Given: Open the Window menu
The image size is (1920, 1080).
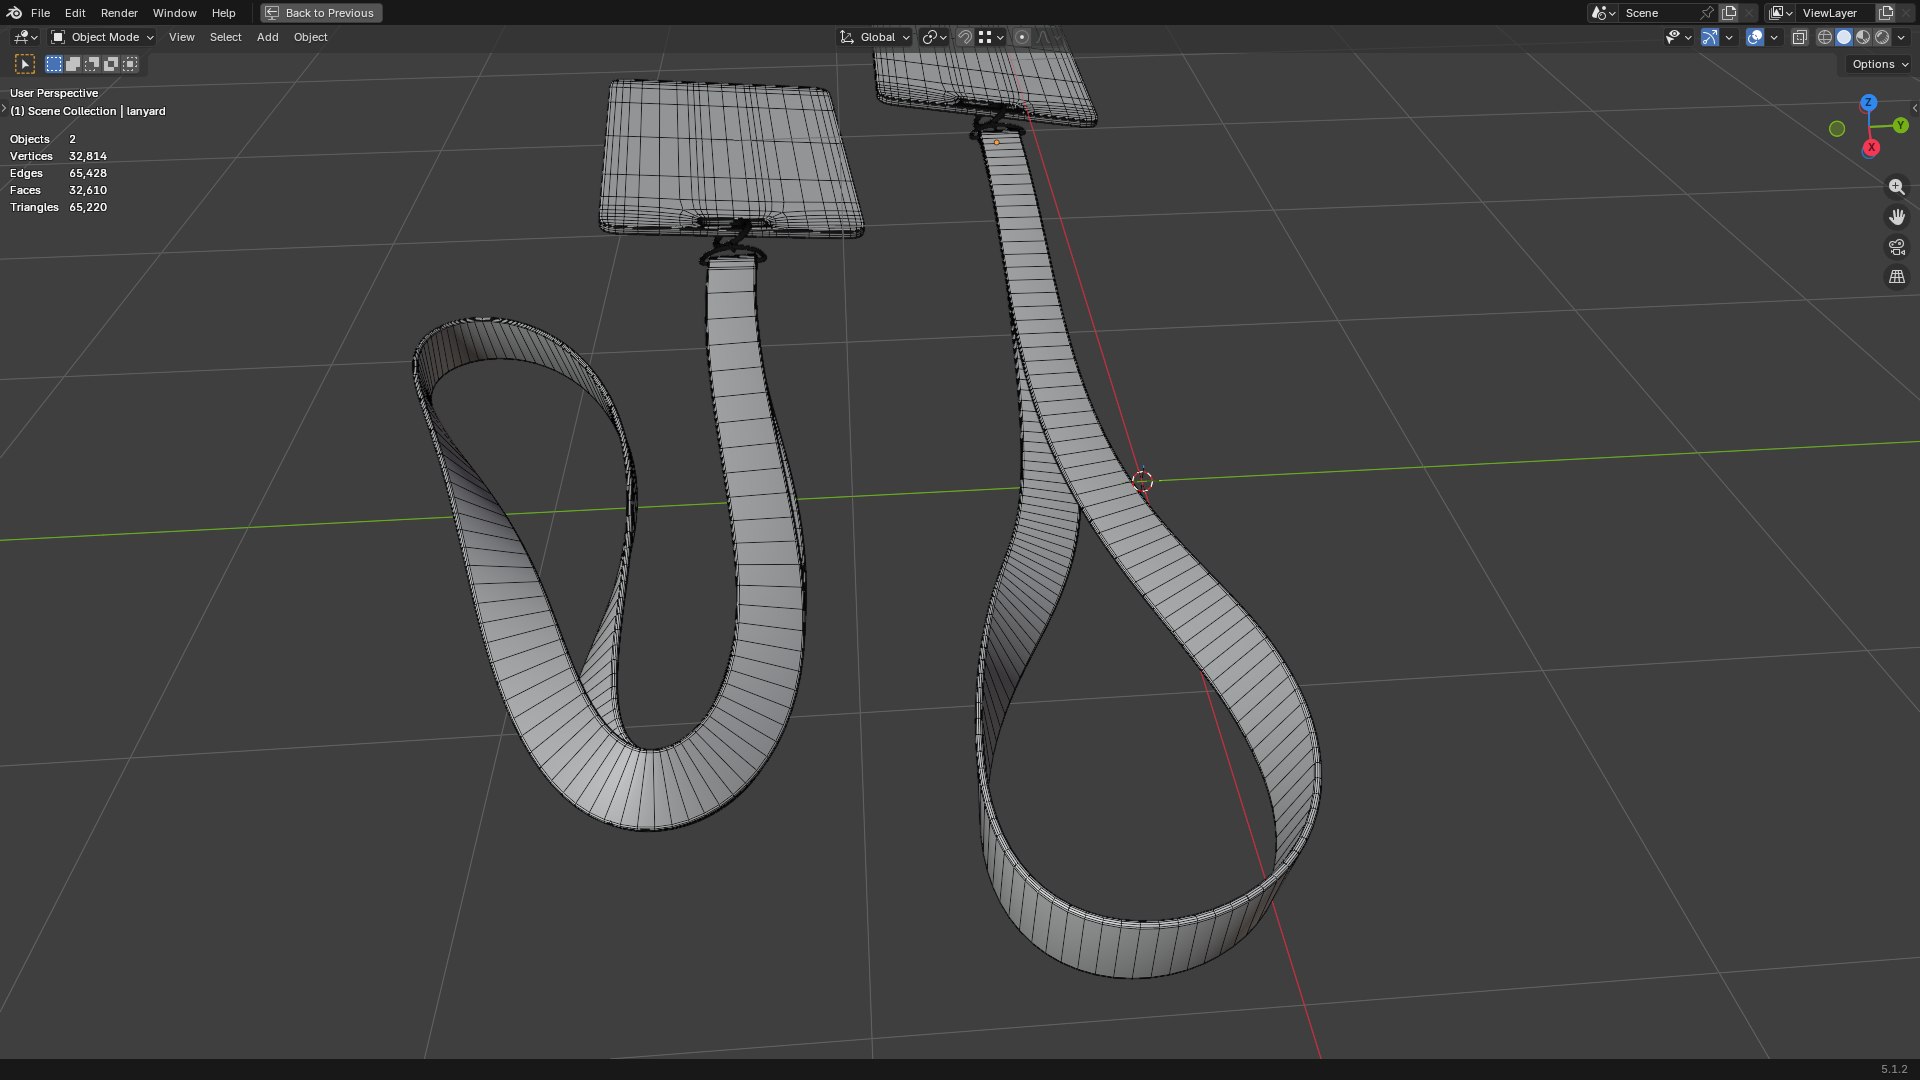Looking at the screenshot, I should (174, 13).
